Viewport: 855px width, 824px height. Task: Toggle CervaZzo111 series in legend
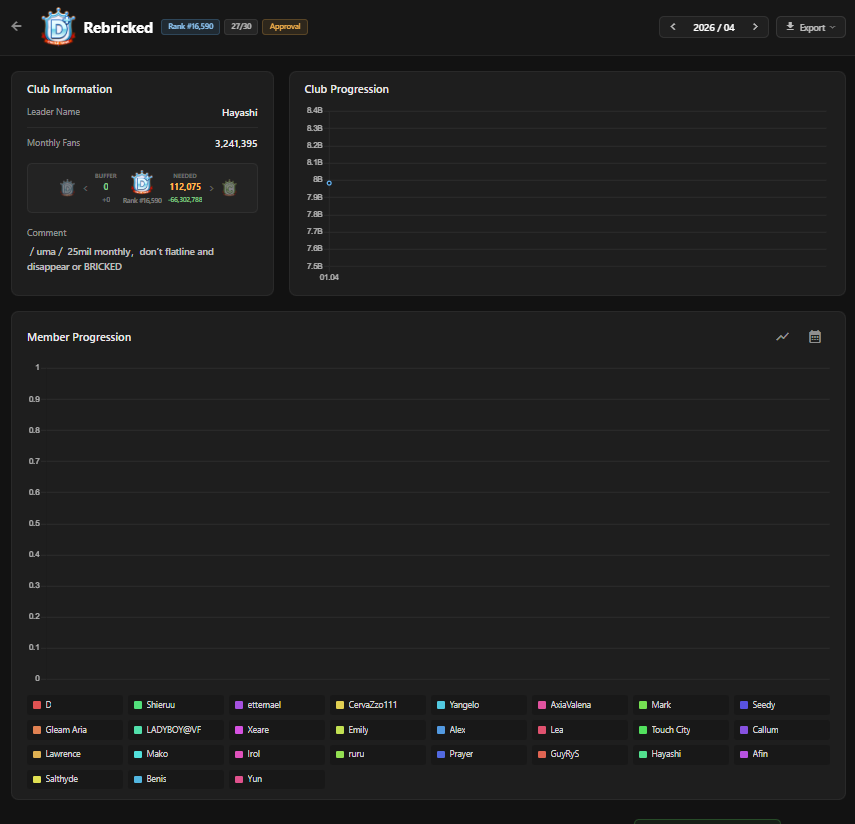tap(377, 705)
